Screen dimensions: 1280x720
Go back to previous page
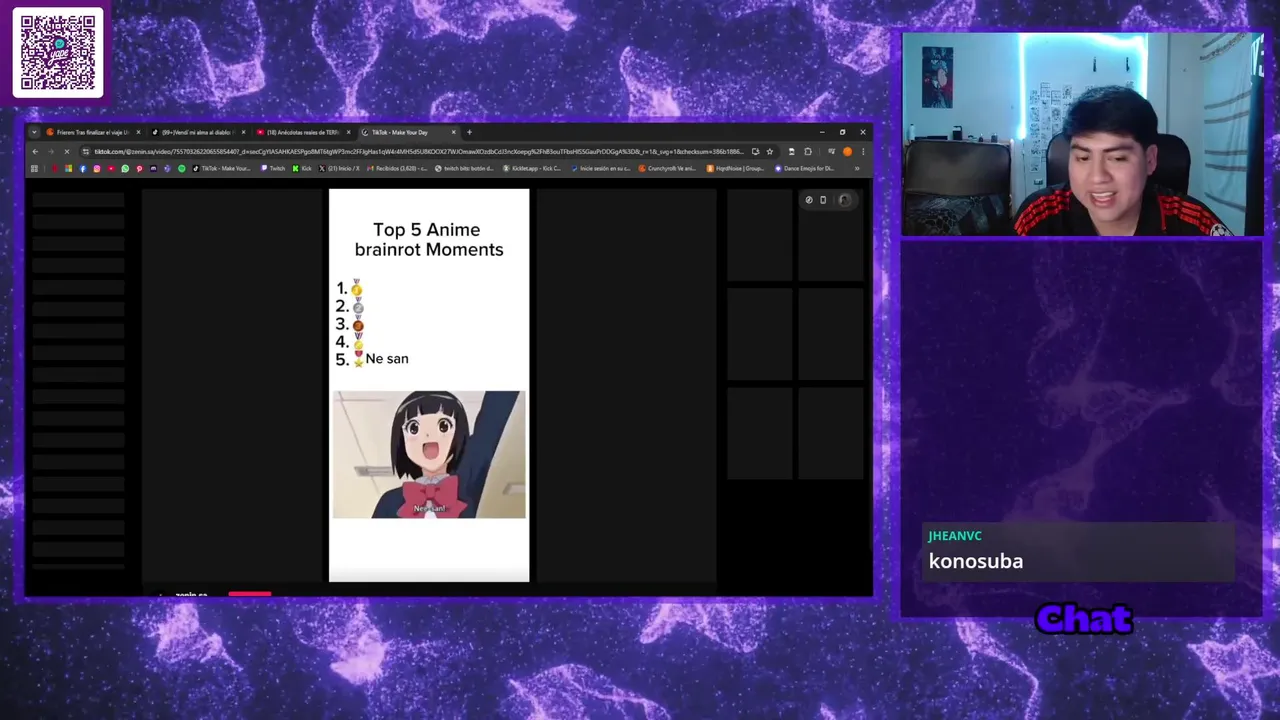(35, 152)
